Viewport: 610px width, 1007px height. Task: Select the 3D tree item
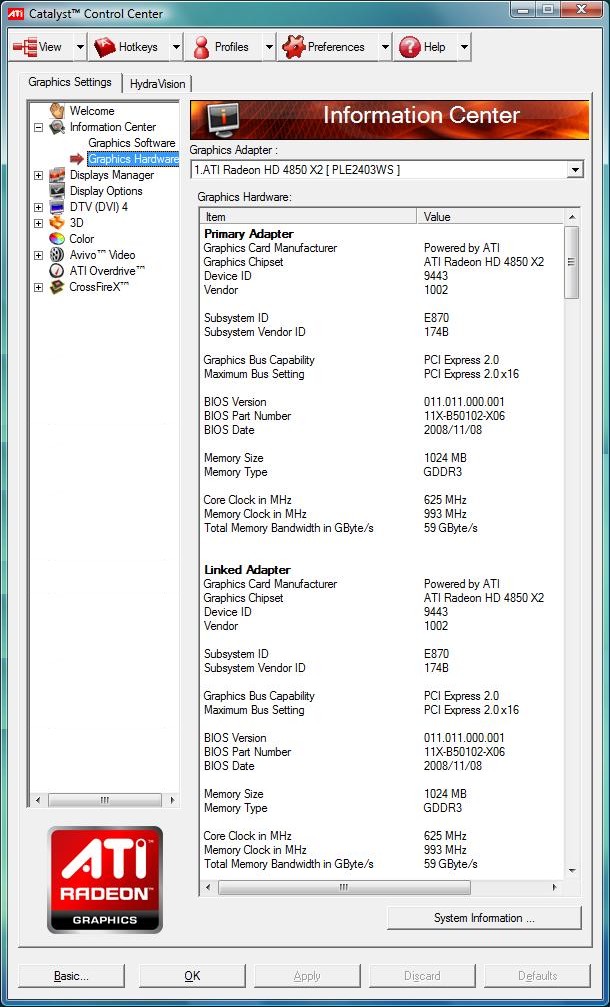point(76,223)
